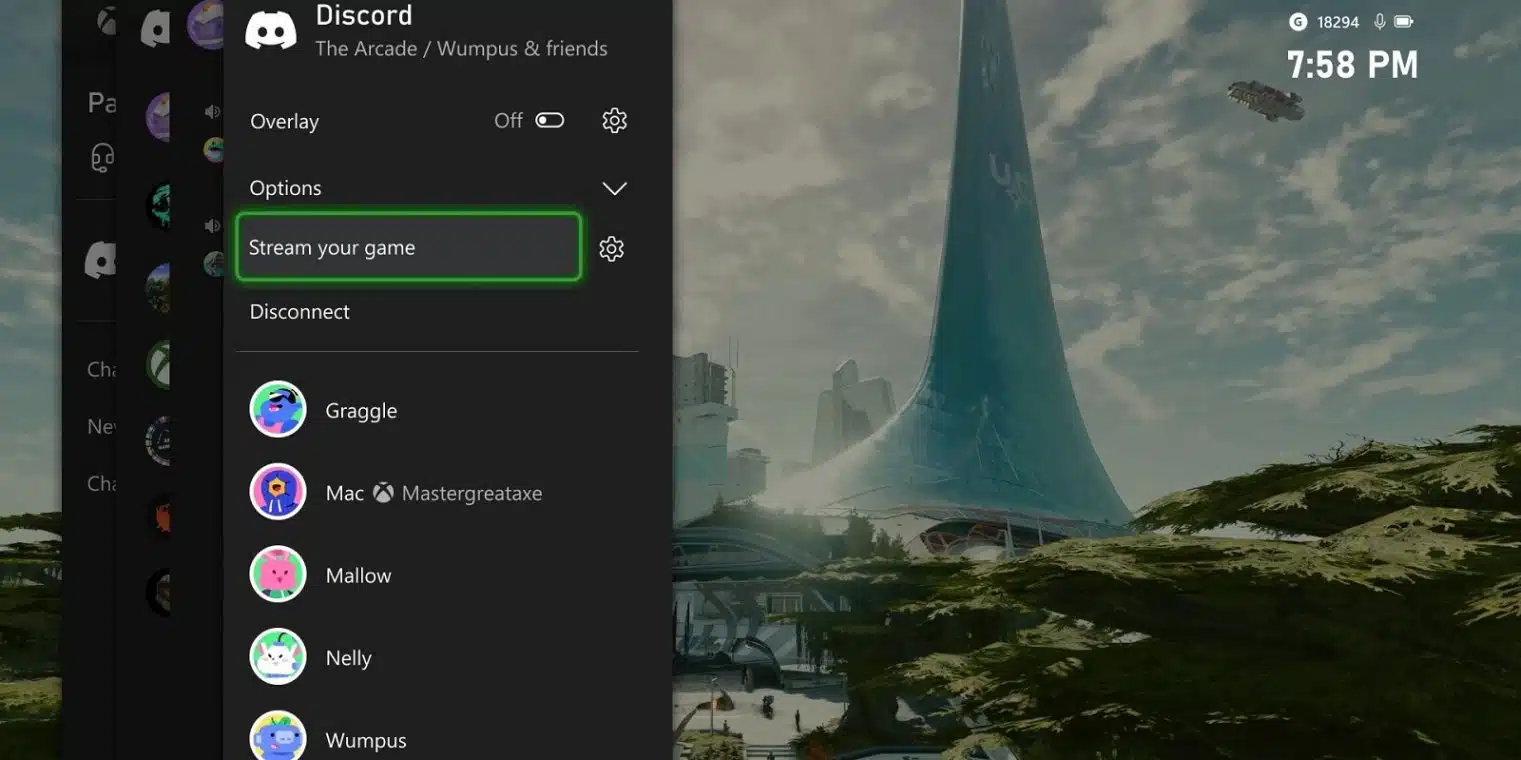Click the Mac name
Screen dimensions: 1521x760
345,494
